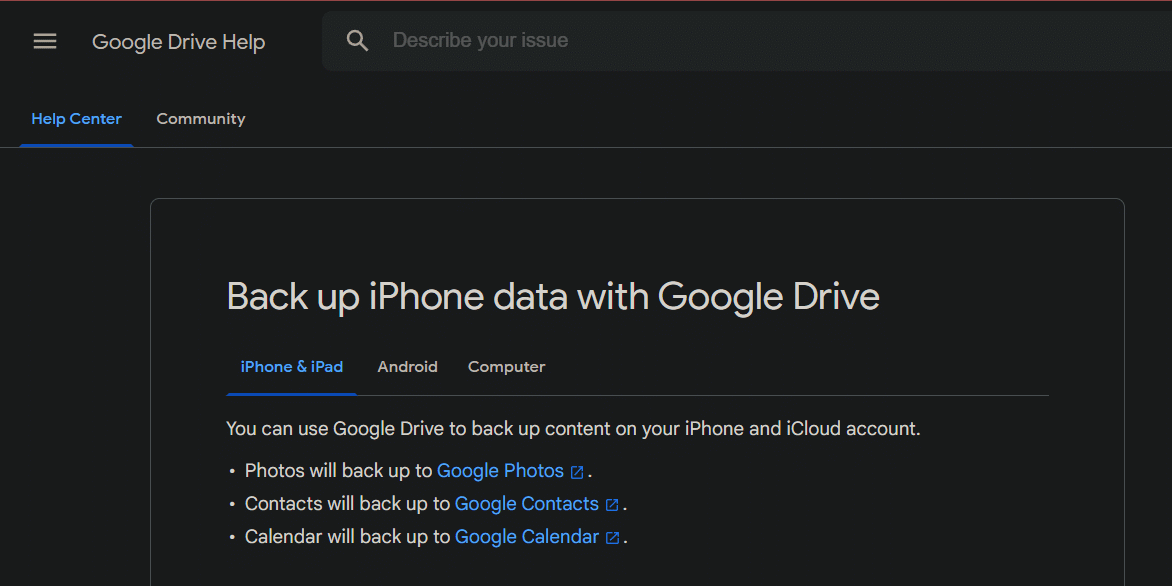Image resolution: width=1172 pixels, height=586 pixels.
Task: Click the external-link icon beside Google Contacts
Action: [611, 505]
